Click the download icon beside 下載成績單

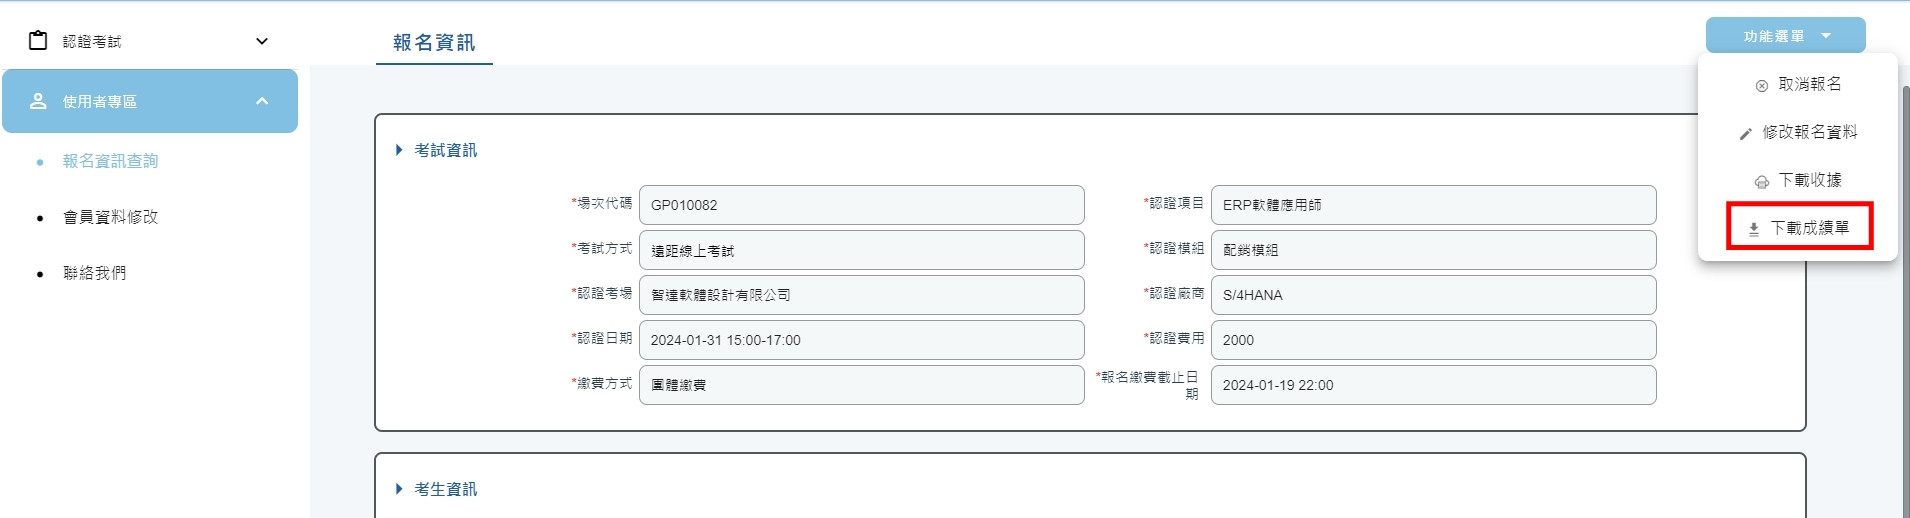(x=1754, y=229)
